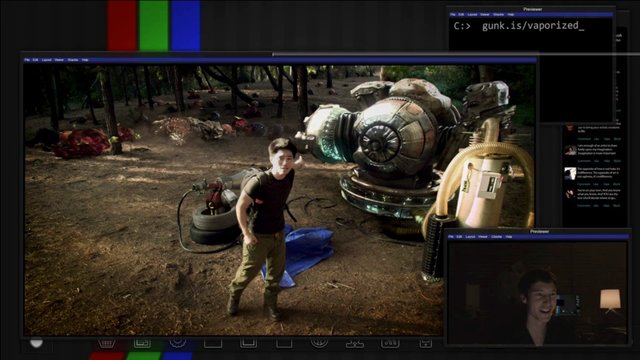
Task: Open Layout menu in top Previewer window
Action: click(472, 14)
